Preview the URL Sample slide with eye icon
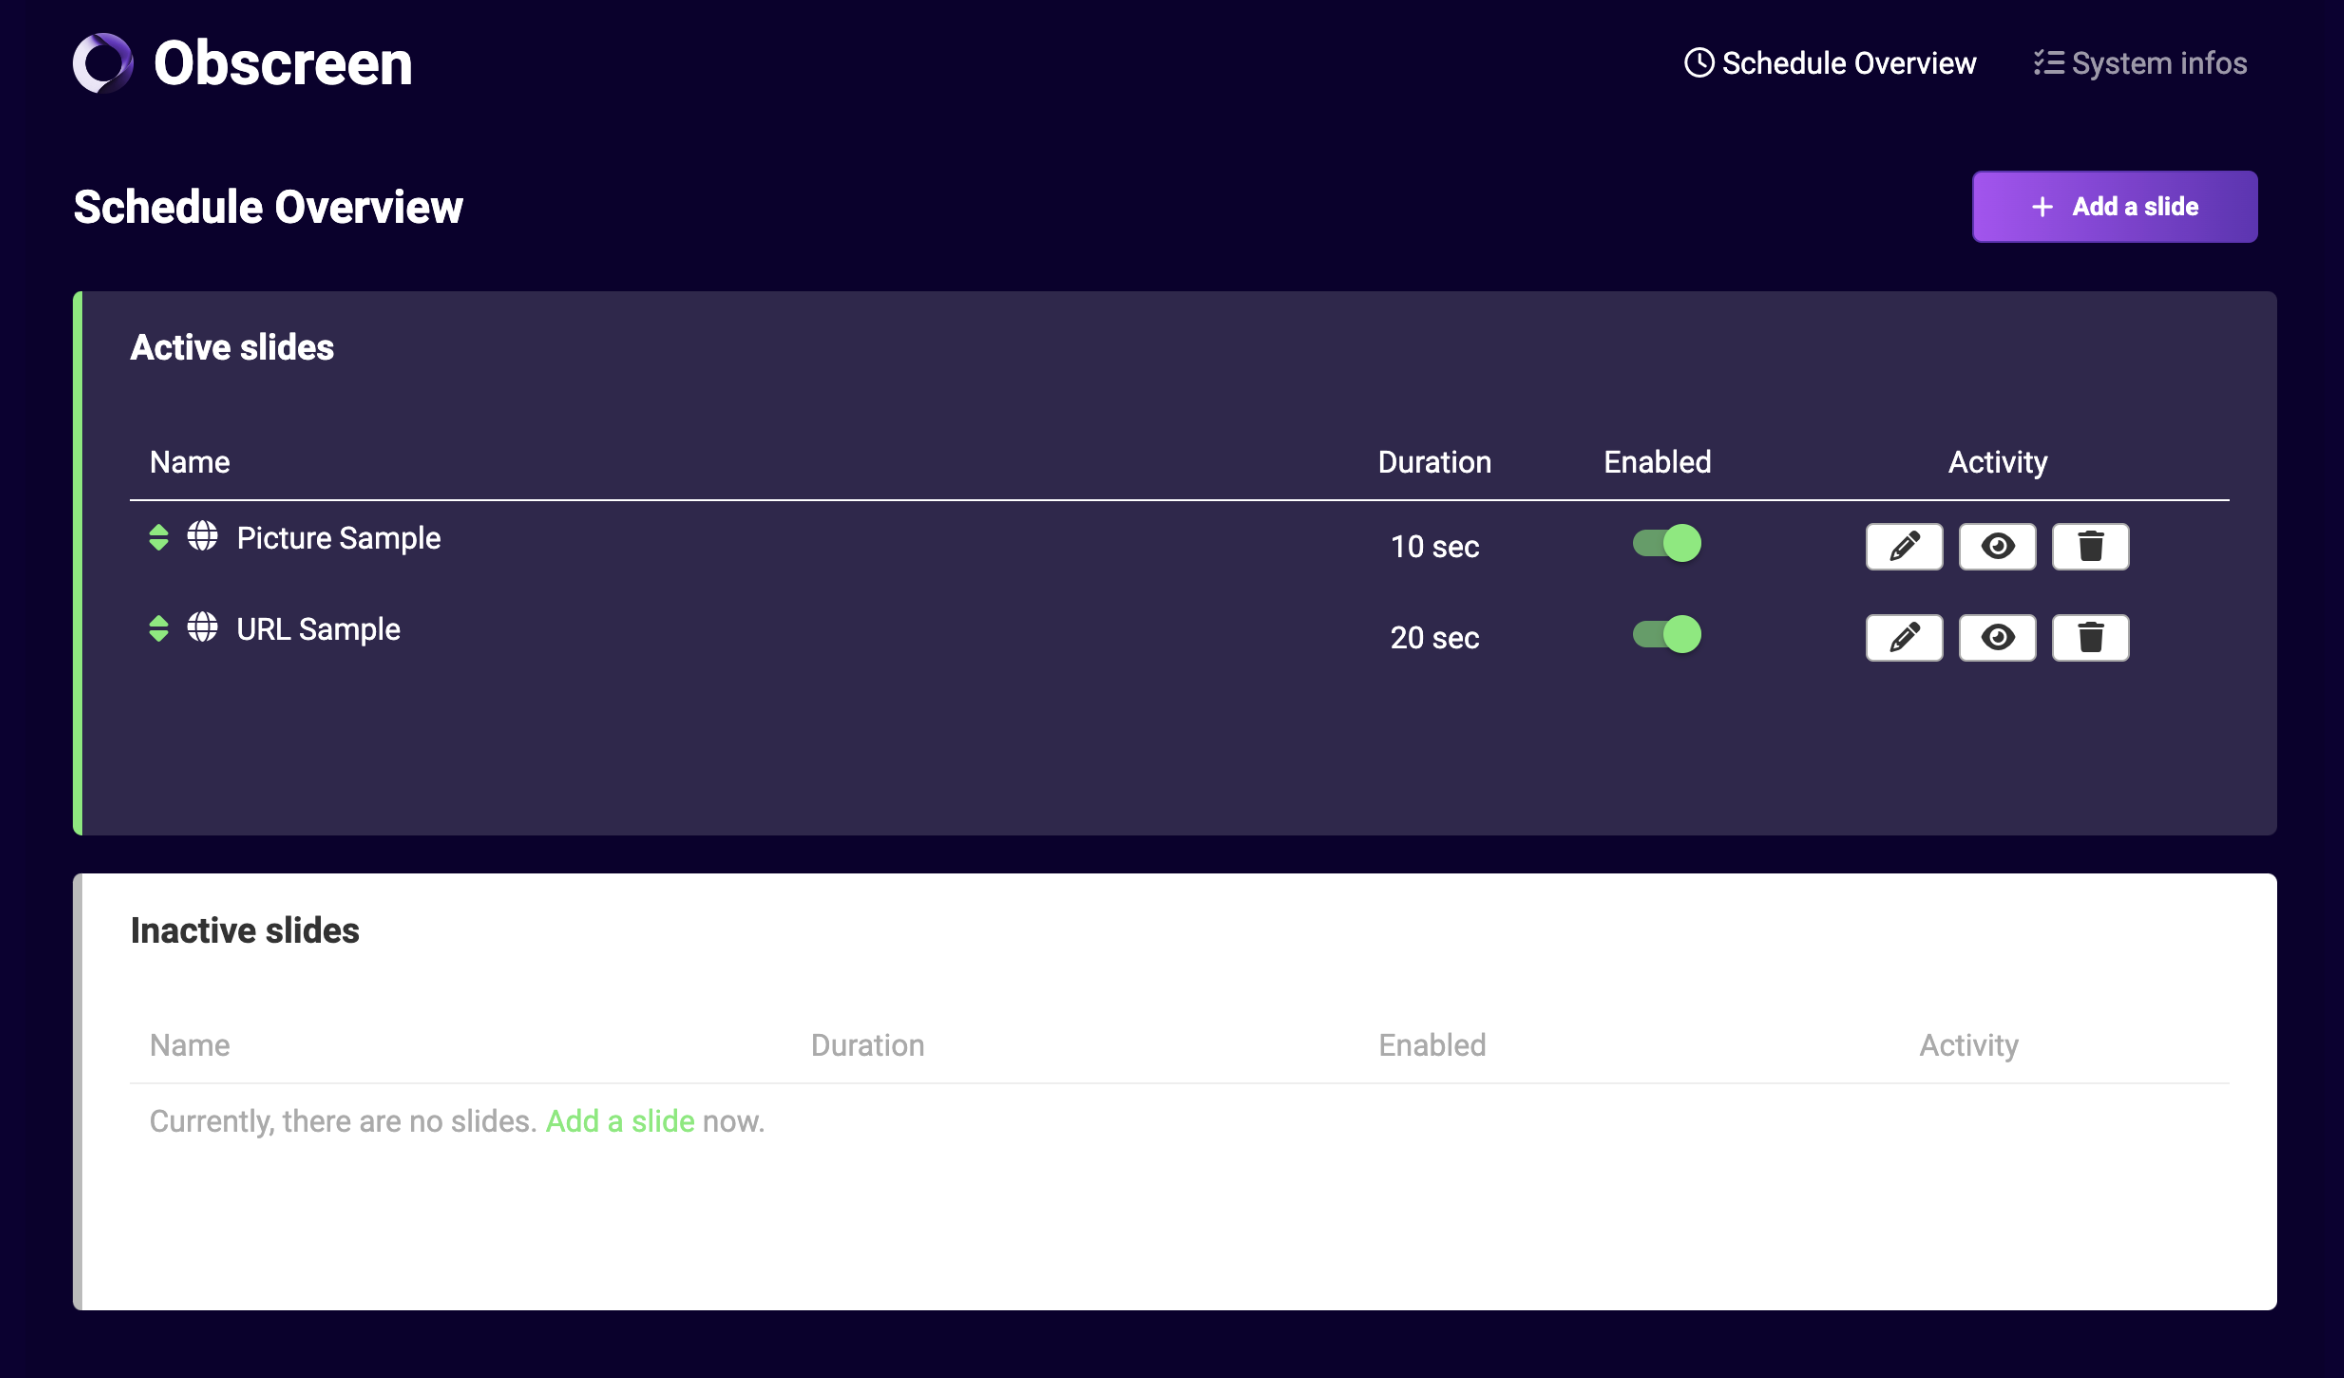 point(1997,637)
